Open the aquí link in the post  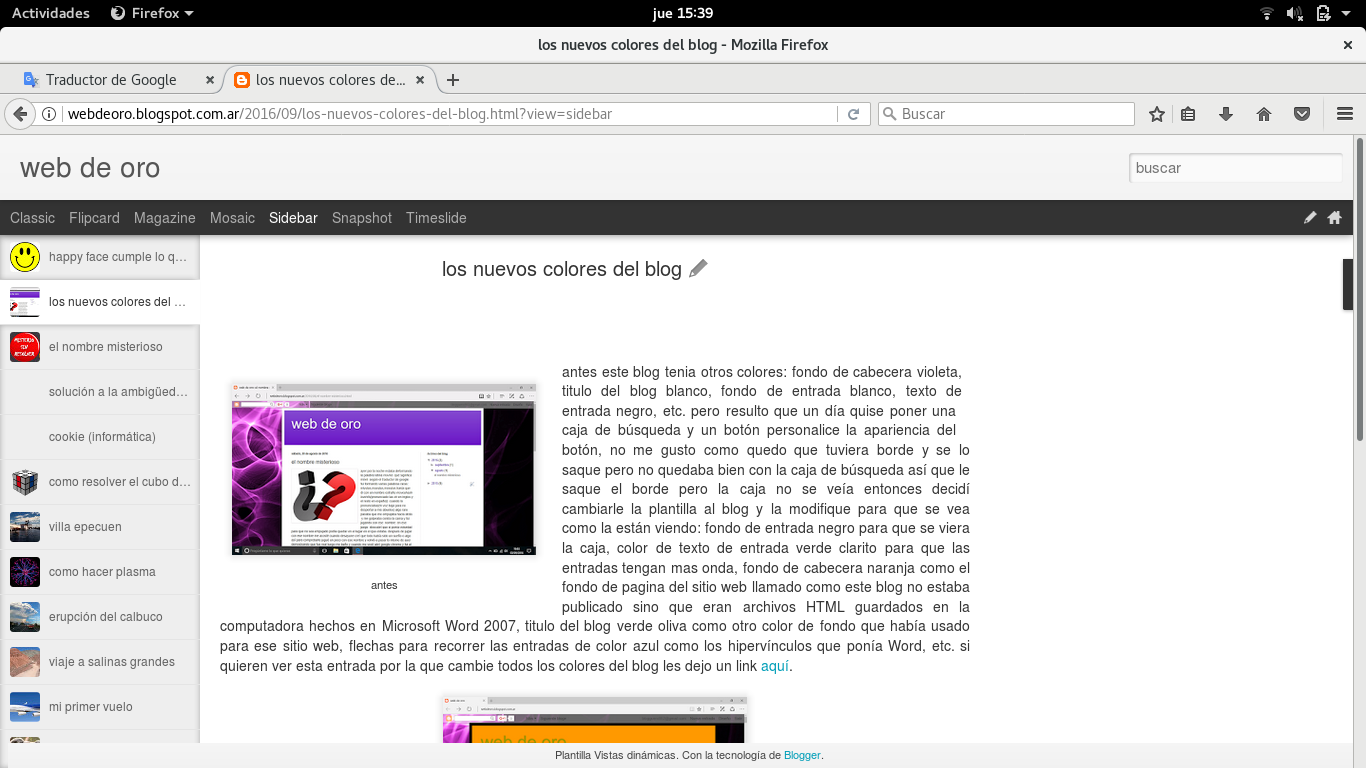775,666
